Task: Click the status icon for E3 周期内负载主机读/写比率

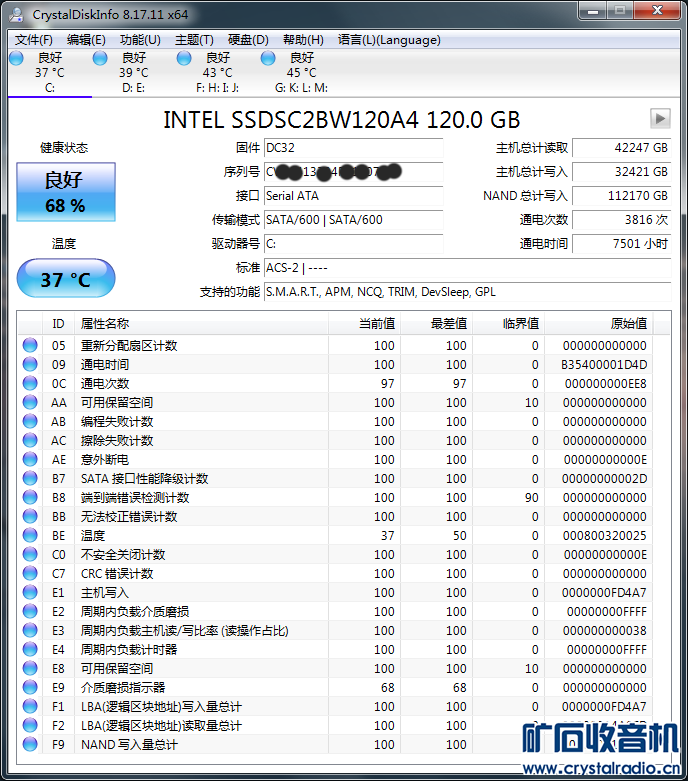Action: [x=30, y=630]
